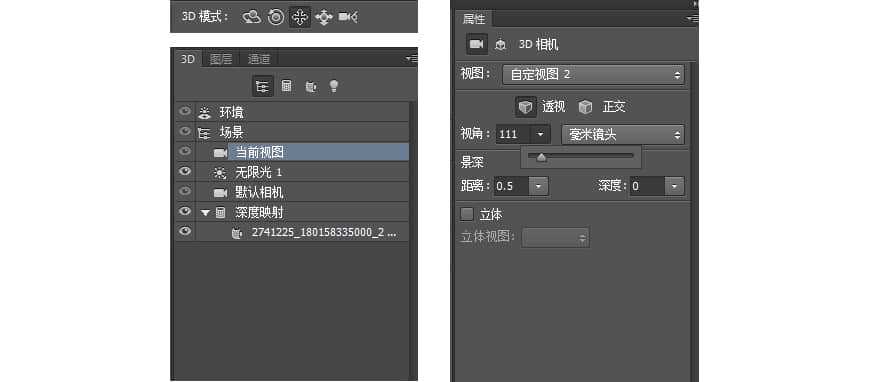Select the 3D roll mode icon
Viewport: 870px width, 382px height.
click(x=276, y=17)
